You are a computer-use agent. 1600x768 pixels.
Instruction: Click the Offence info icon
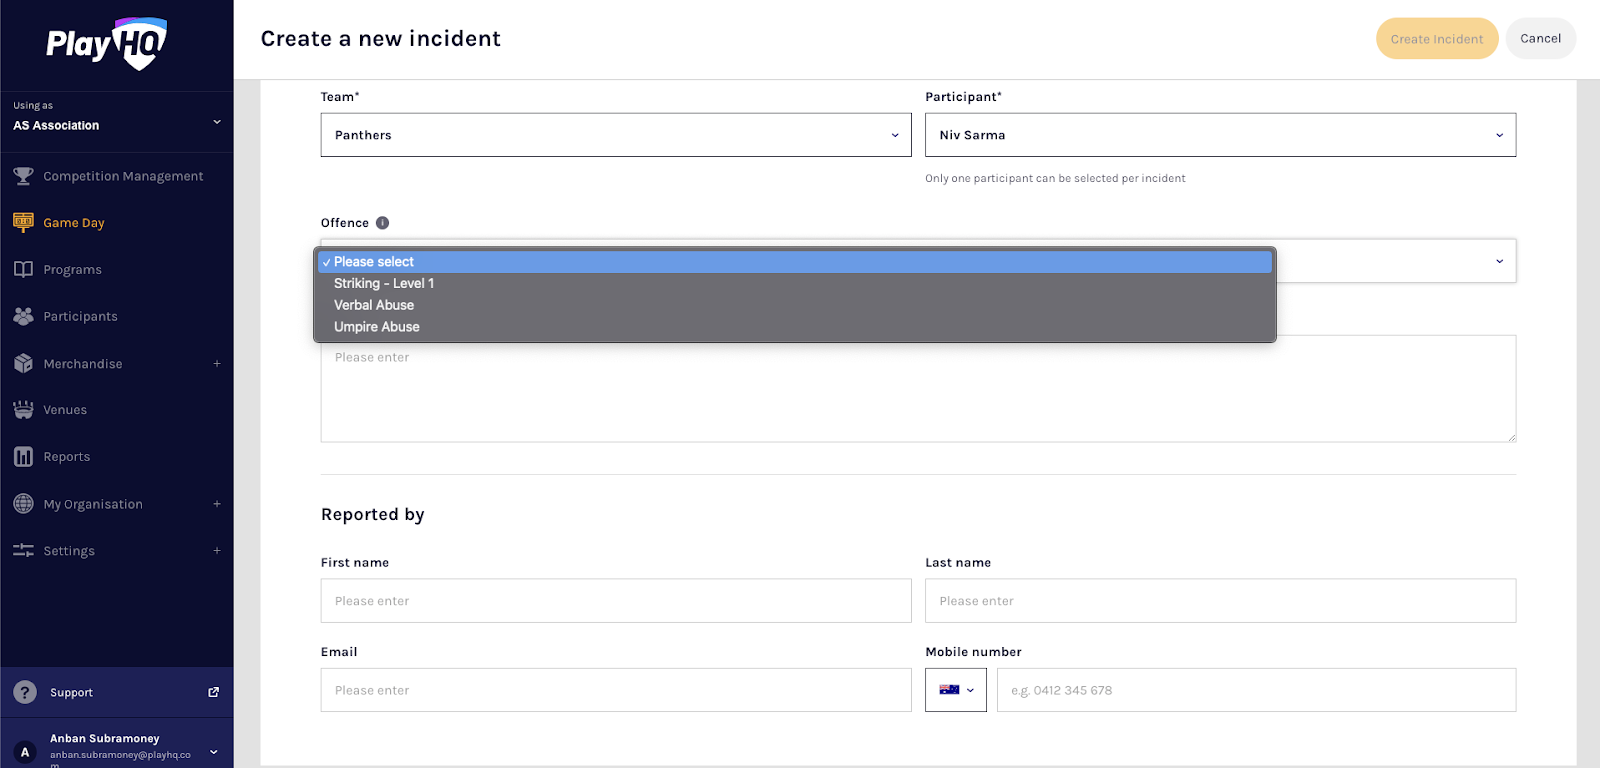pos(382,223)
